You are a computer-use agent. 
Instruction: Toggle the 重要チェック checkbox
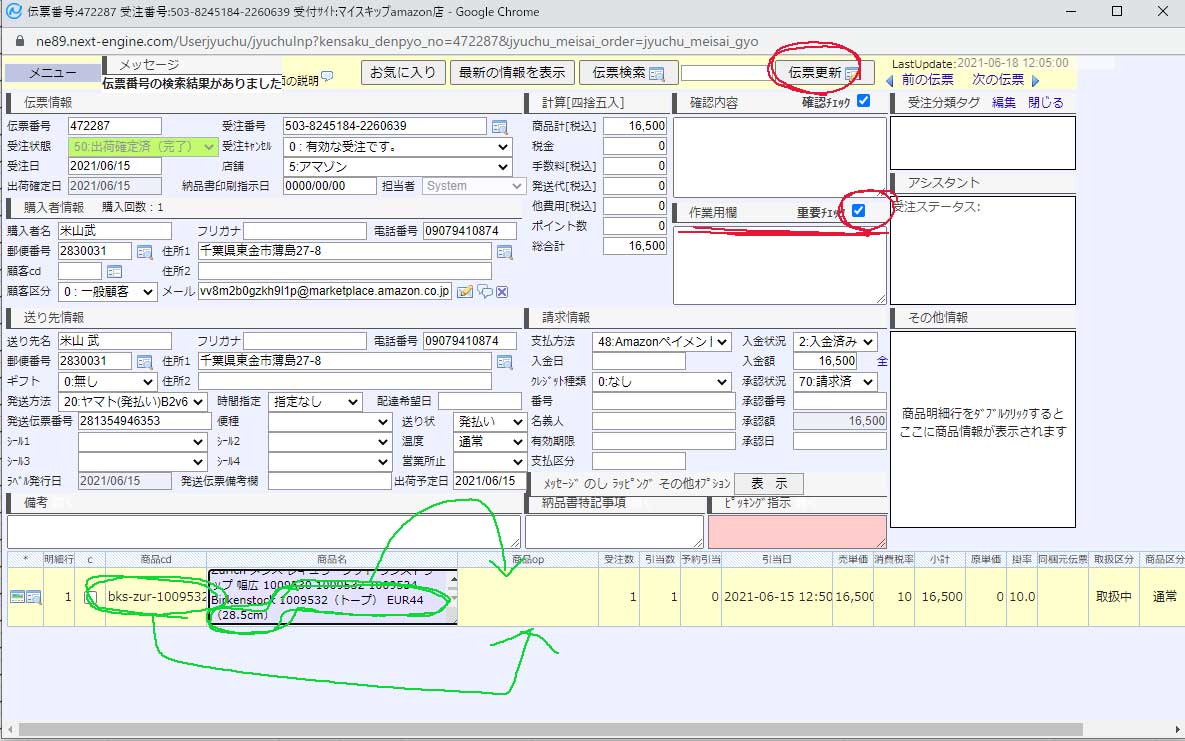859,211
